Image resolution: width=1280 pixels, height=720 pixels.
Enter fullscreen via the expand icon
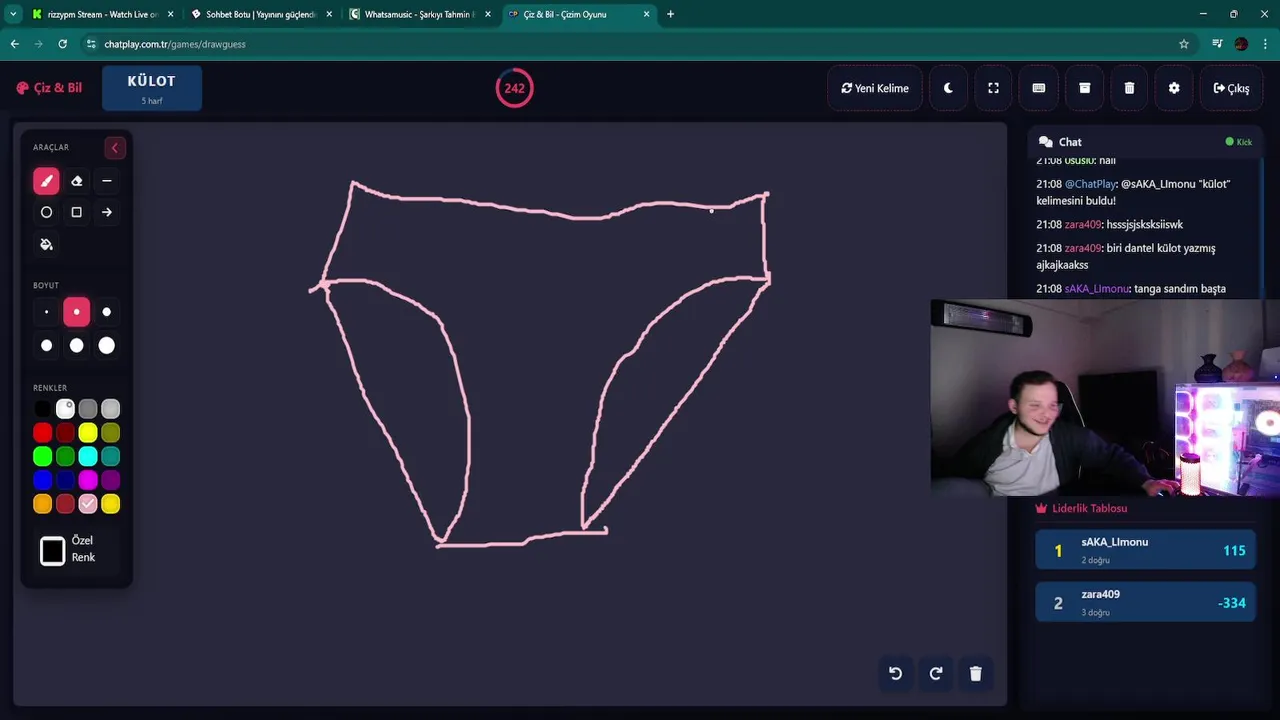pyautogui.click(x=993, y=88)
